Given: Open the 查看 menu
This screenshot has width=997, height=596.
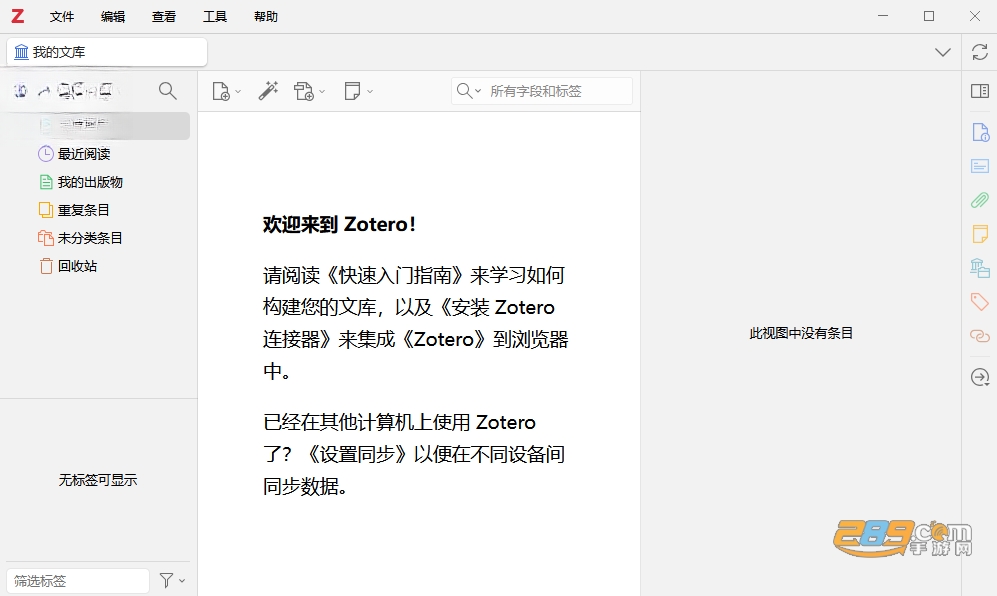Looking at the screenshot, I should tap(163, 17).
